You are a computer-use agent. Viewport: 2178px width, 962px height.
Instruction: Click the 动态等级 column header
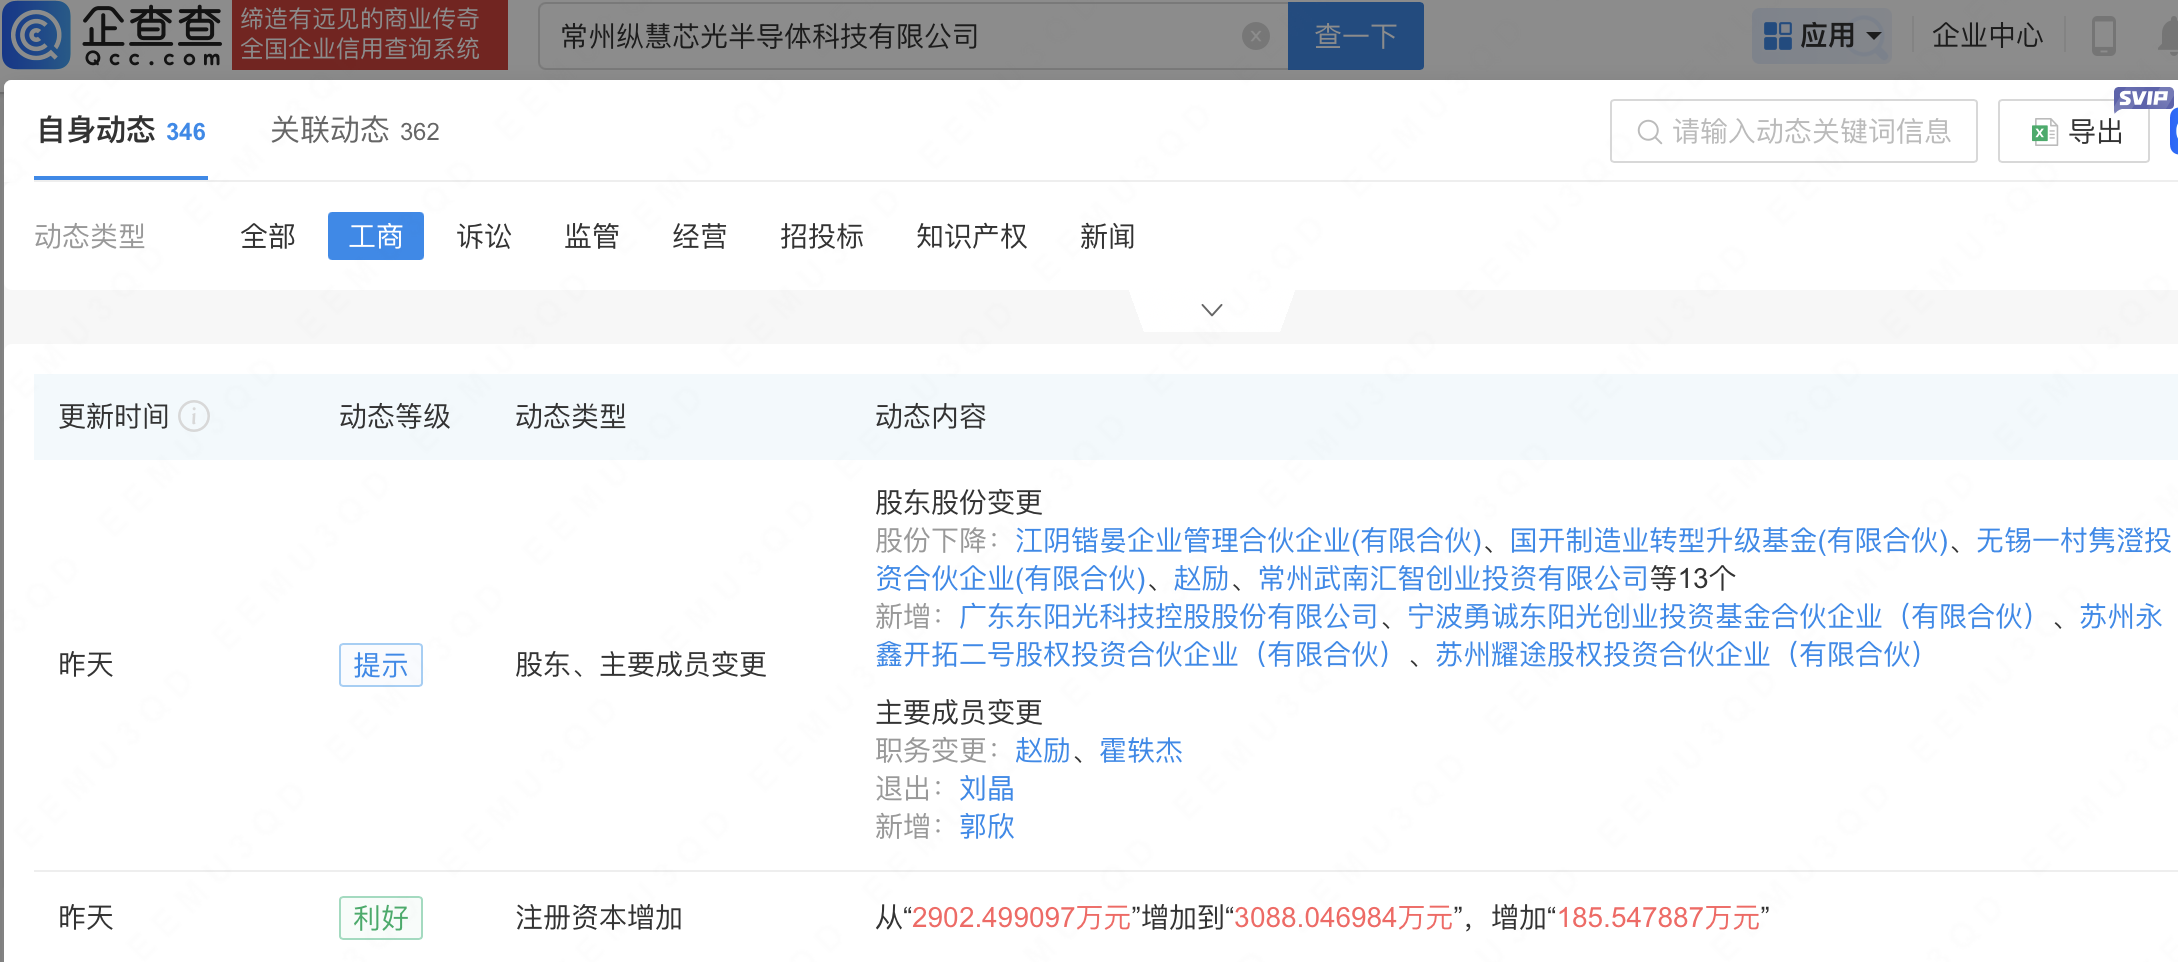click(x=395, y=416)
